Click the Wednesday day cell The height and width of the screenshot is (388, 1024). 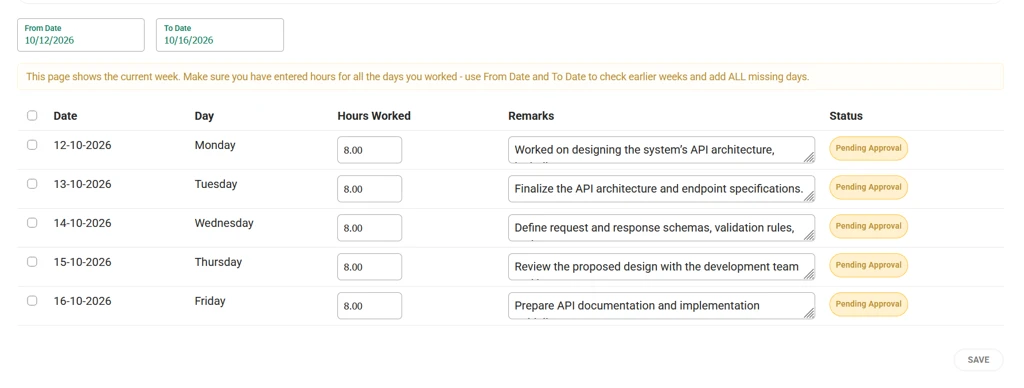[224, 223]
